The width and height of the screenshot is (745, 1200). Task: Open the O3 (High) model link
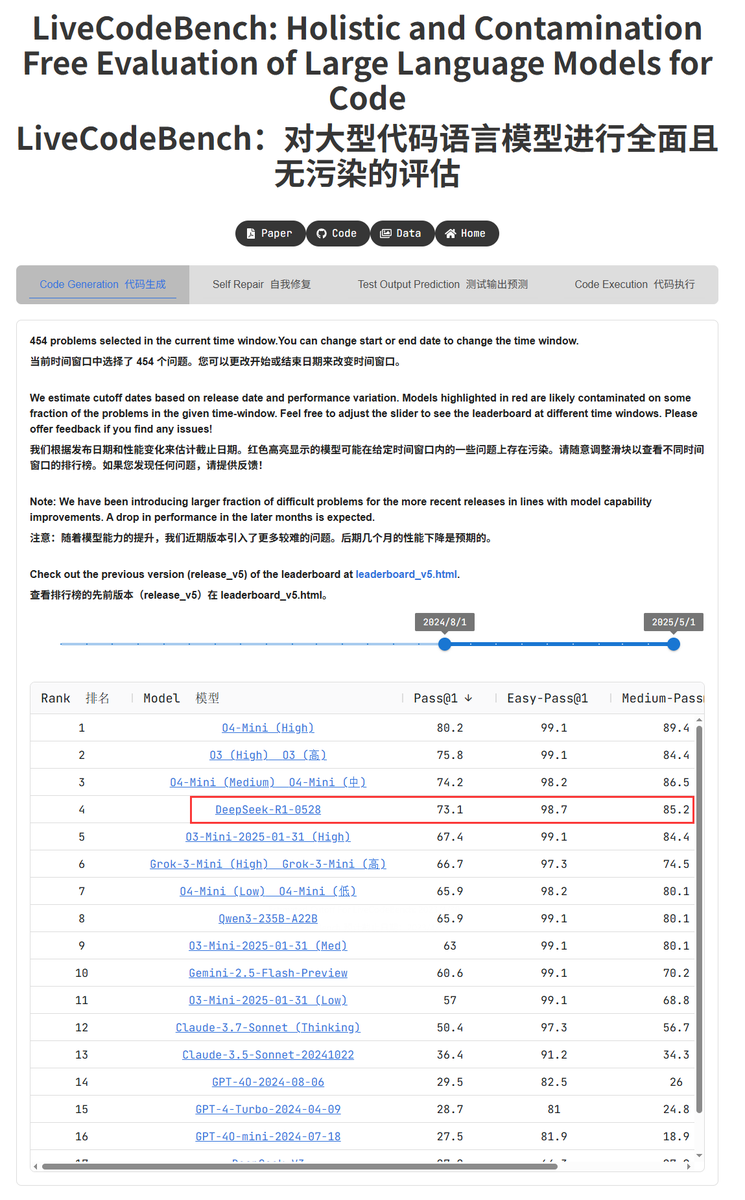point(268,755)
